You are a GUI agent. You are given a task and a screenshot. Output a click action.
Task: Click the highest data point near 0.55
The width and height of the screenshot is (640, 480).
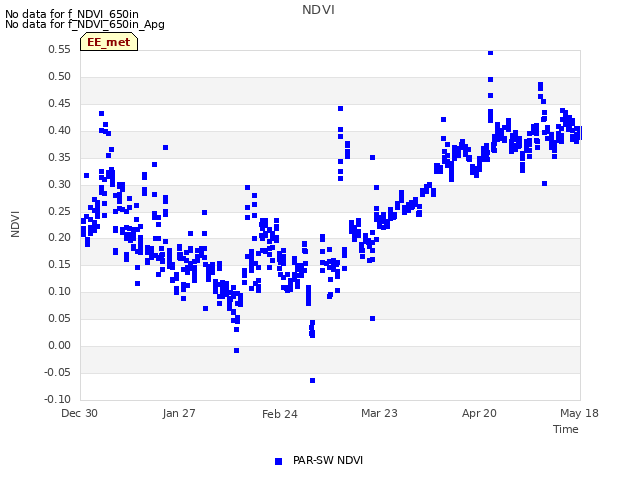pos(491,53)
